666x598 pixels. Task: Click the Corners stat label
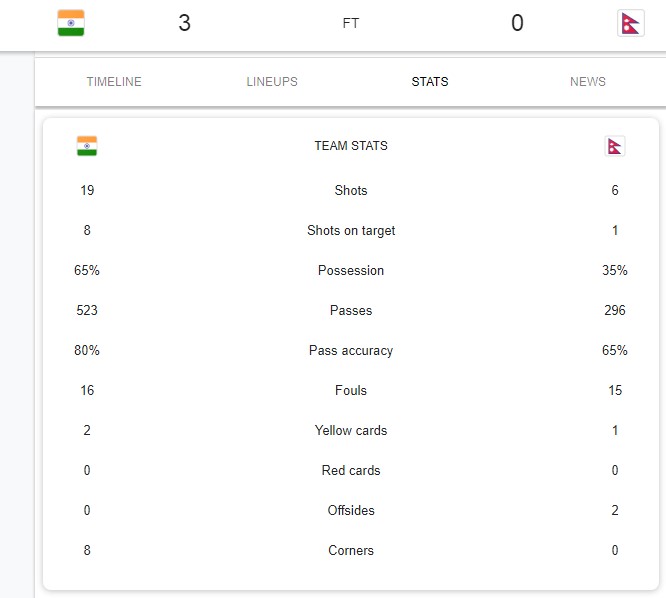[x=351, y=550]
